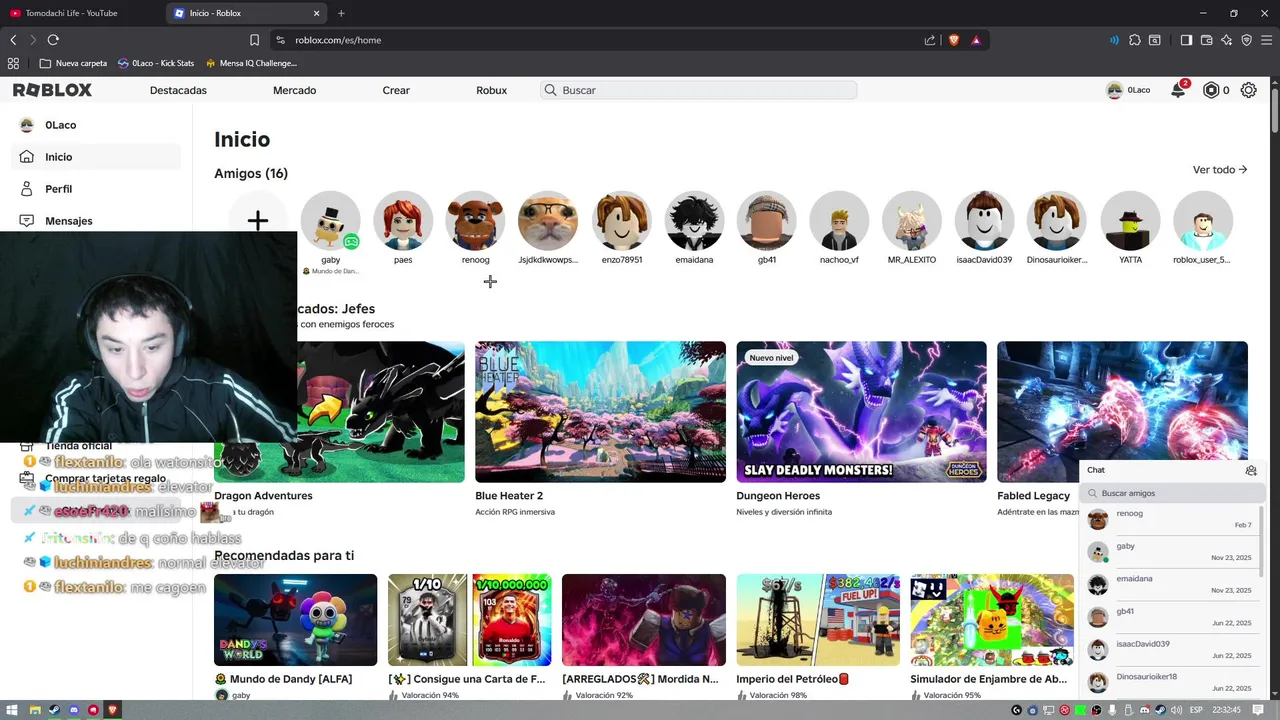Viewport: 1280px width, 720px height.
Task: Open the browser extensions puzzle icon
Action: 1135,40
